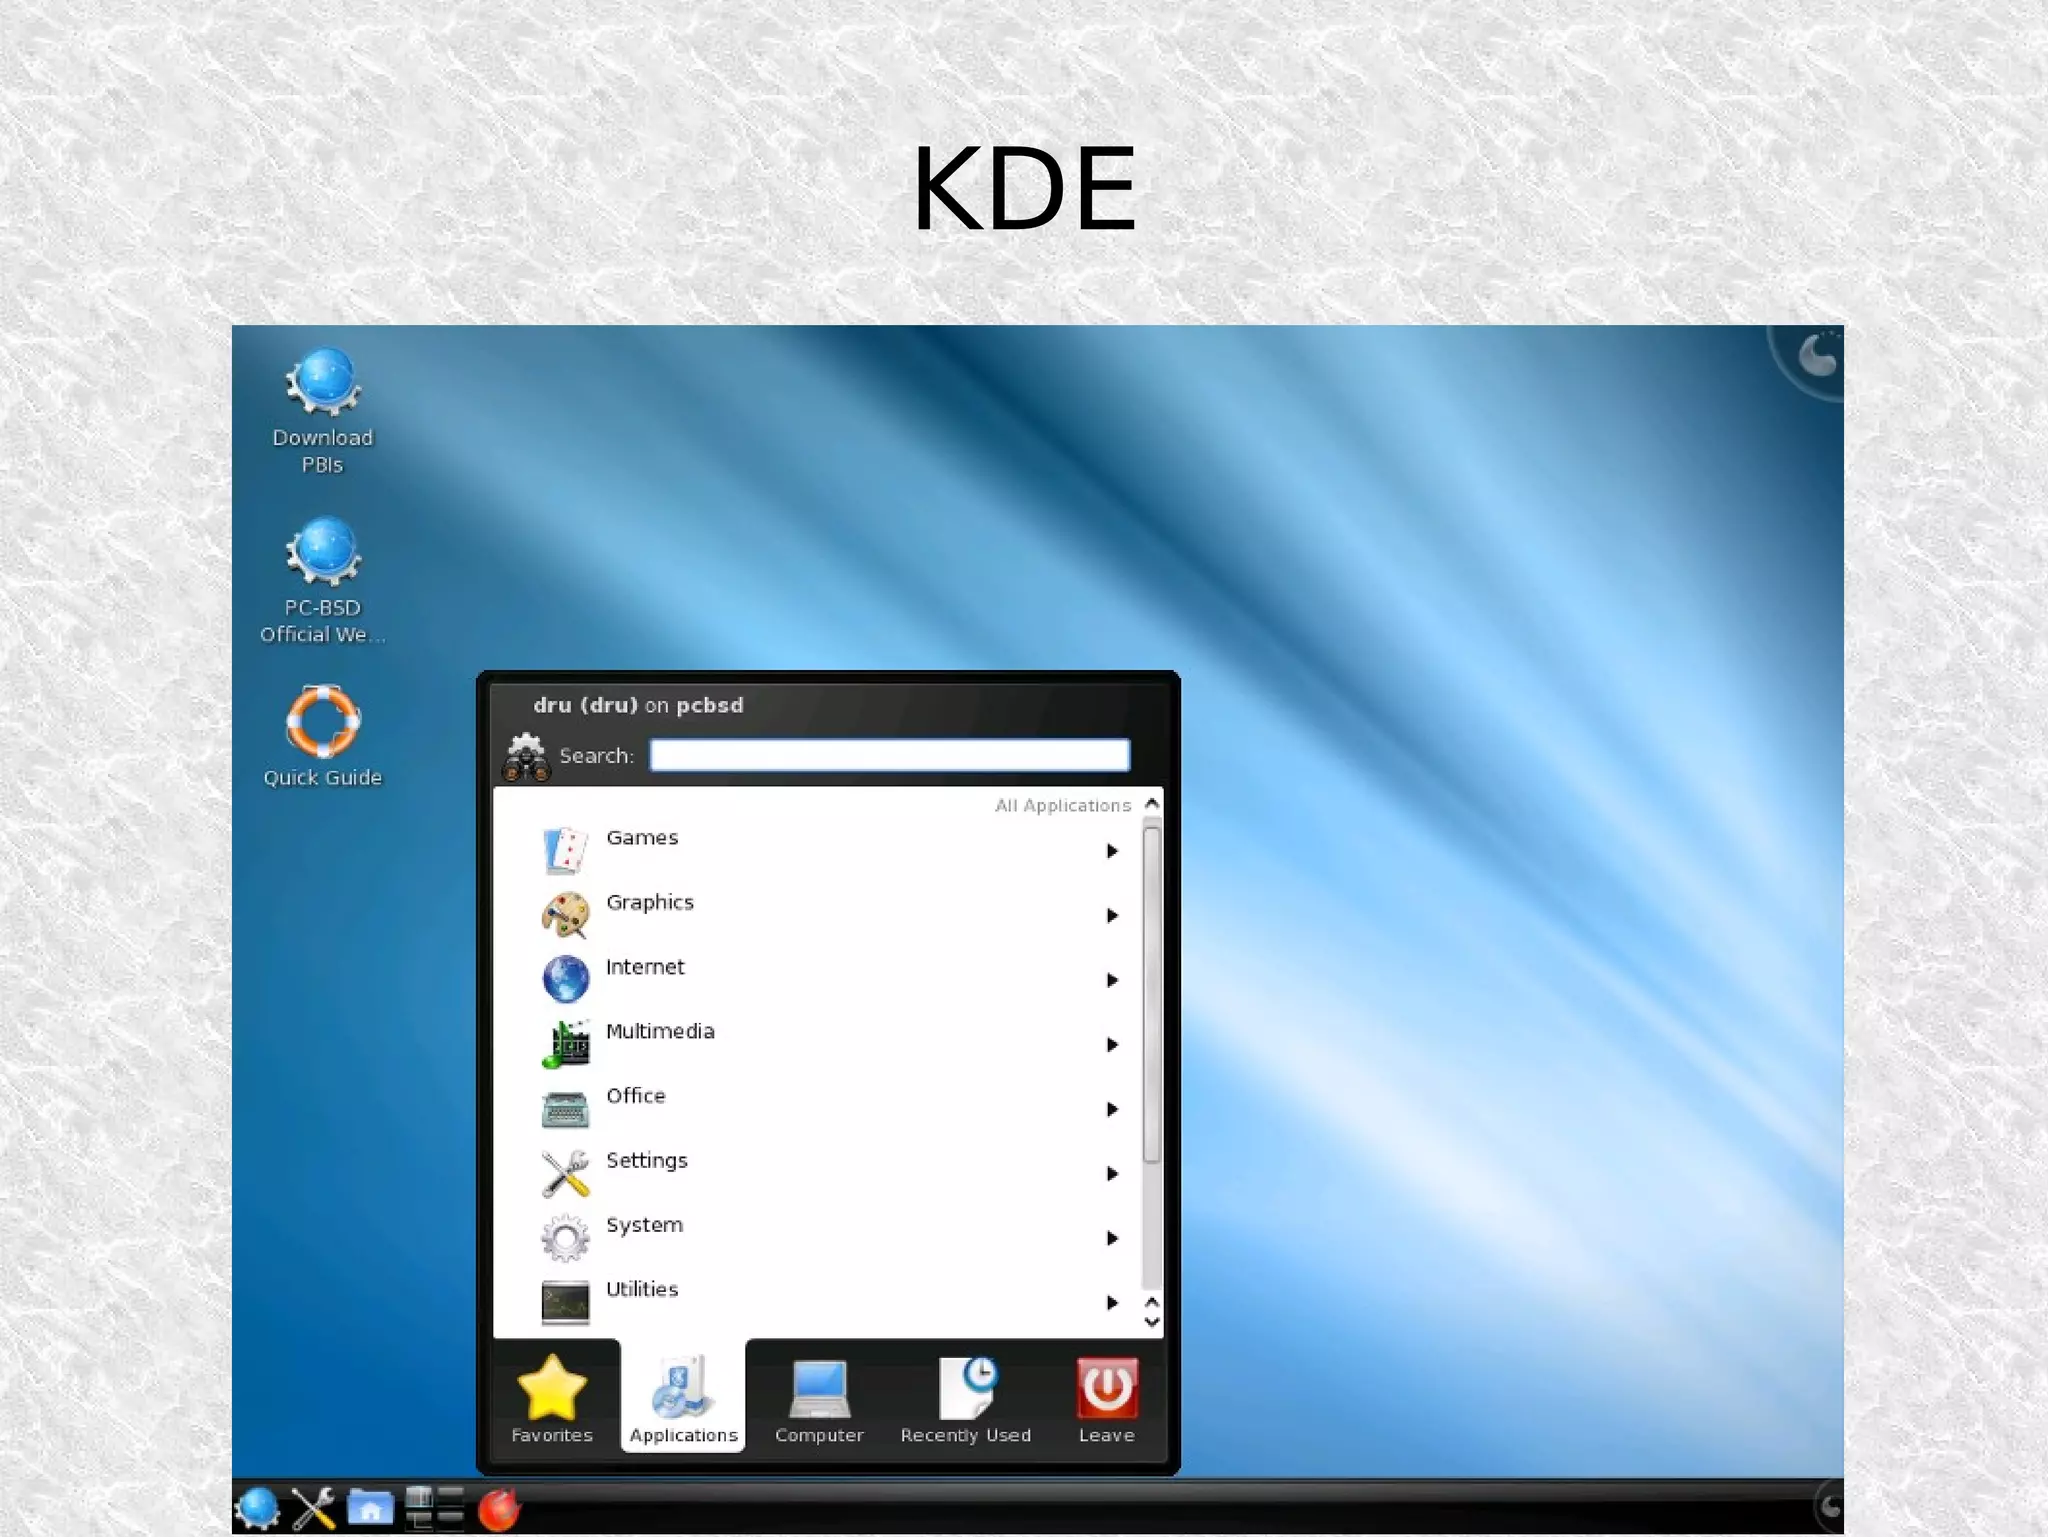The height and width of the screenshot is (1537, 2048).
Task: Expand the Games submenu arrow
Action: coord(1112,851)
